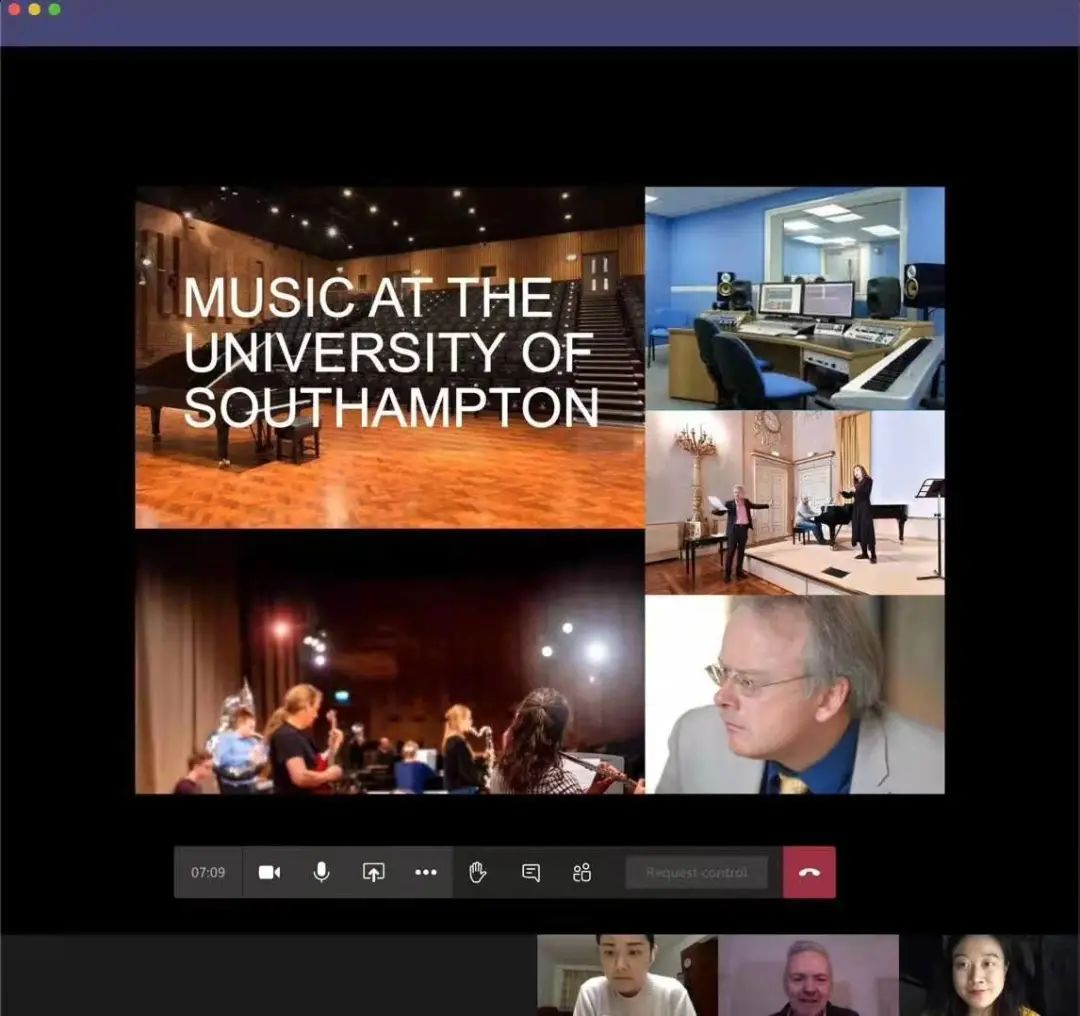
Task: Raise your hand in the meeting
Action: click(478, 873)
